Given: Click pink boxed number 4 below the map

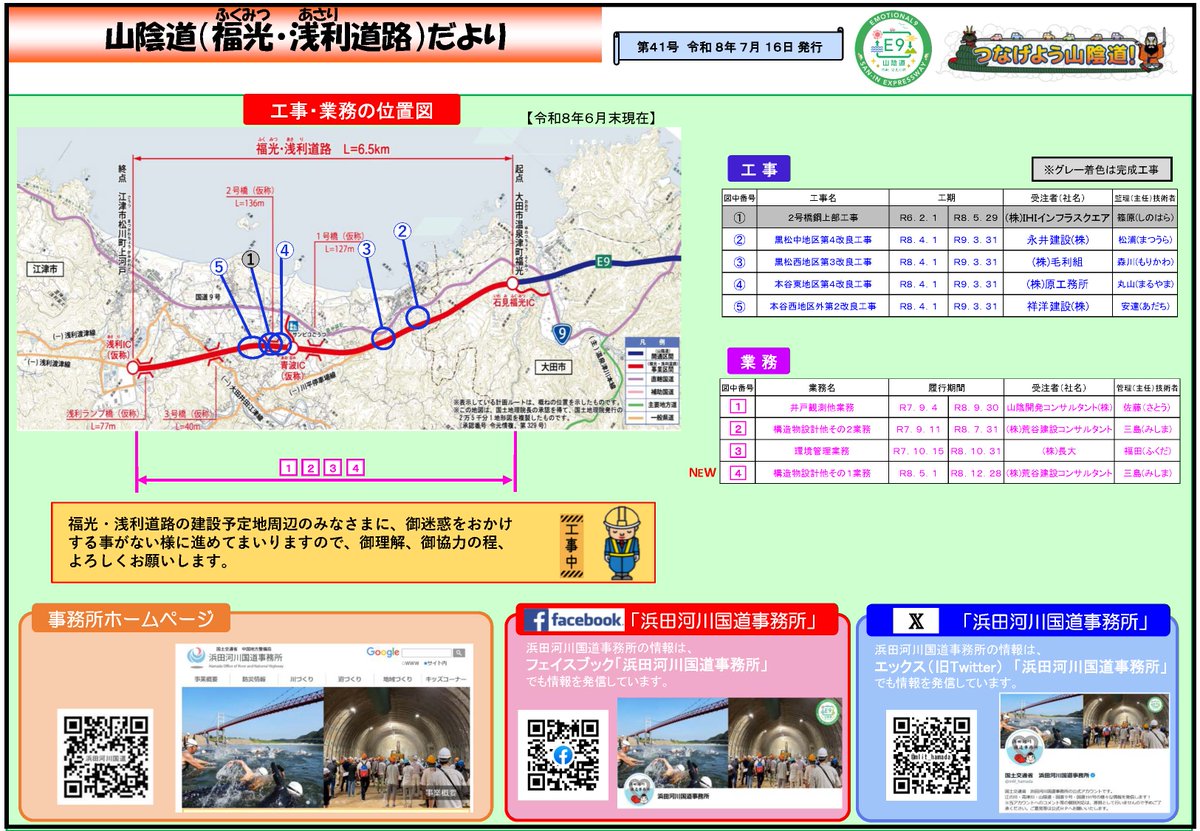Looking at the screenshot, I should click(x=354, y=467).
